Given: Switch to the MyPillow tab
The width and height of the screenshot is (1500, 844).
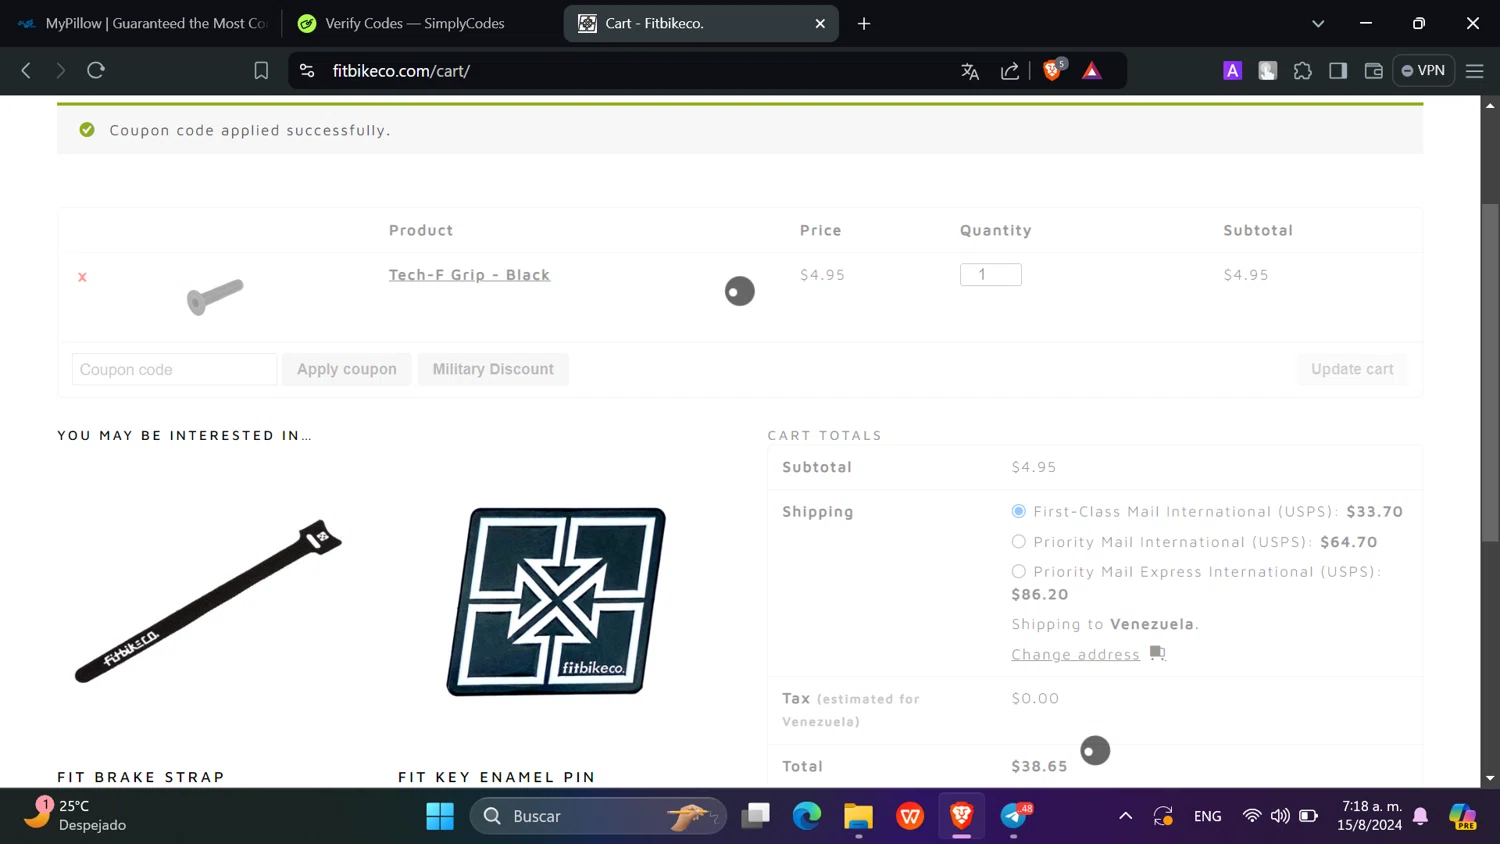Looking at the screenshot, I should click(144, 23).
